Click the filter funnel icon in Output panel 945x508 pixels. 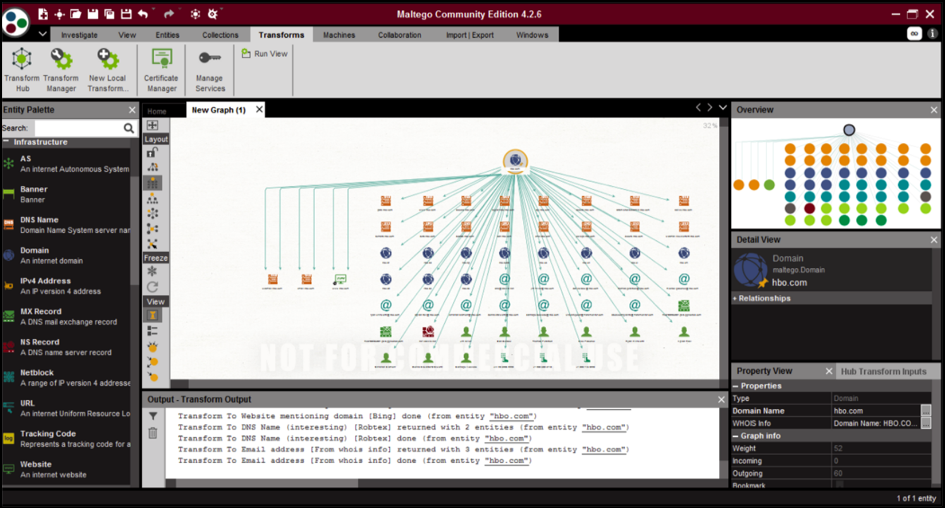tap(153, 416)
